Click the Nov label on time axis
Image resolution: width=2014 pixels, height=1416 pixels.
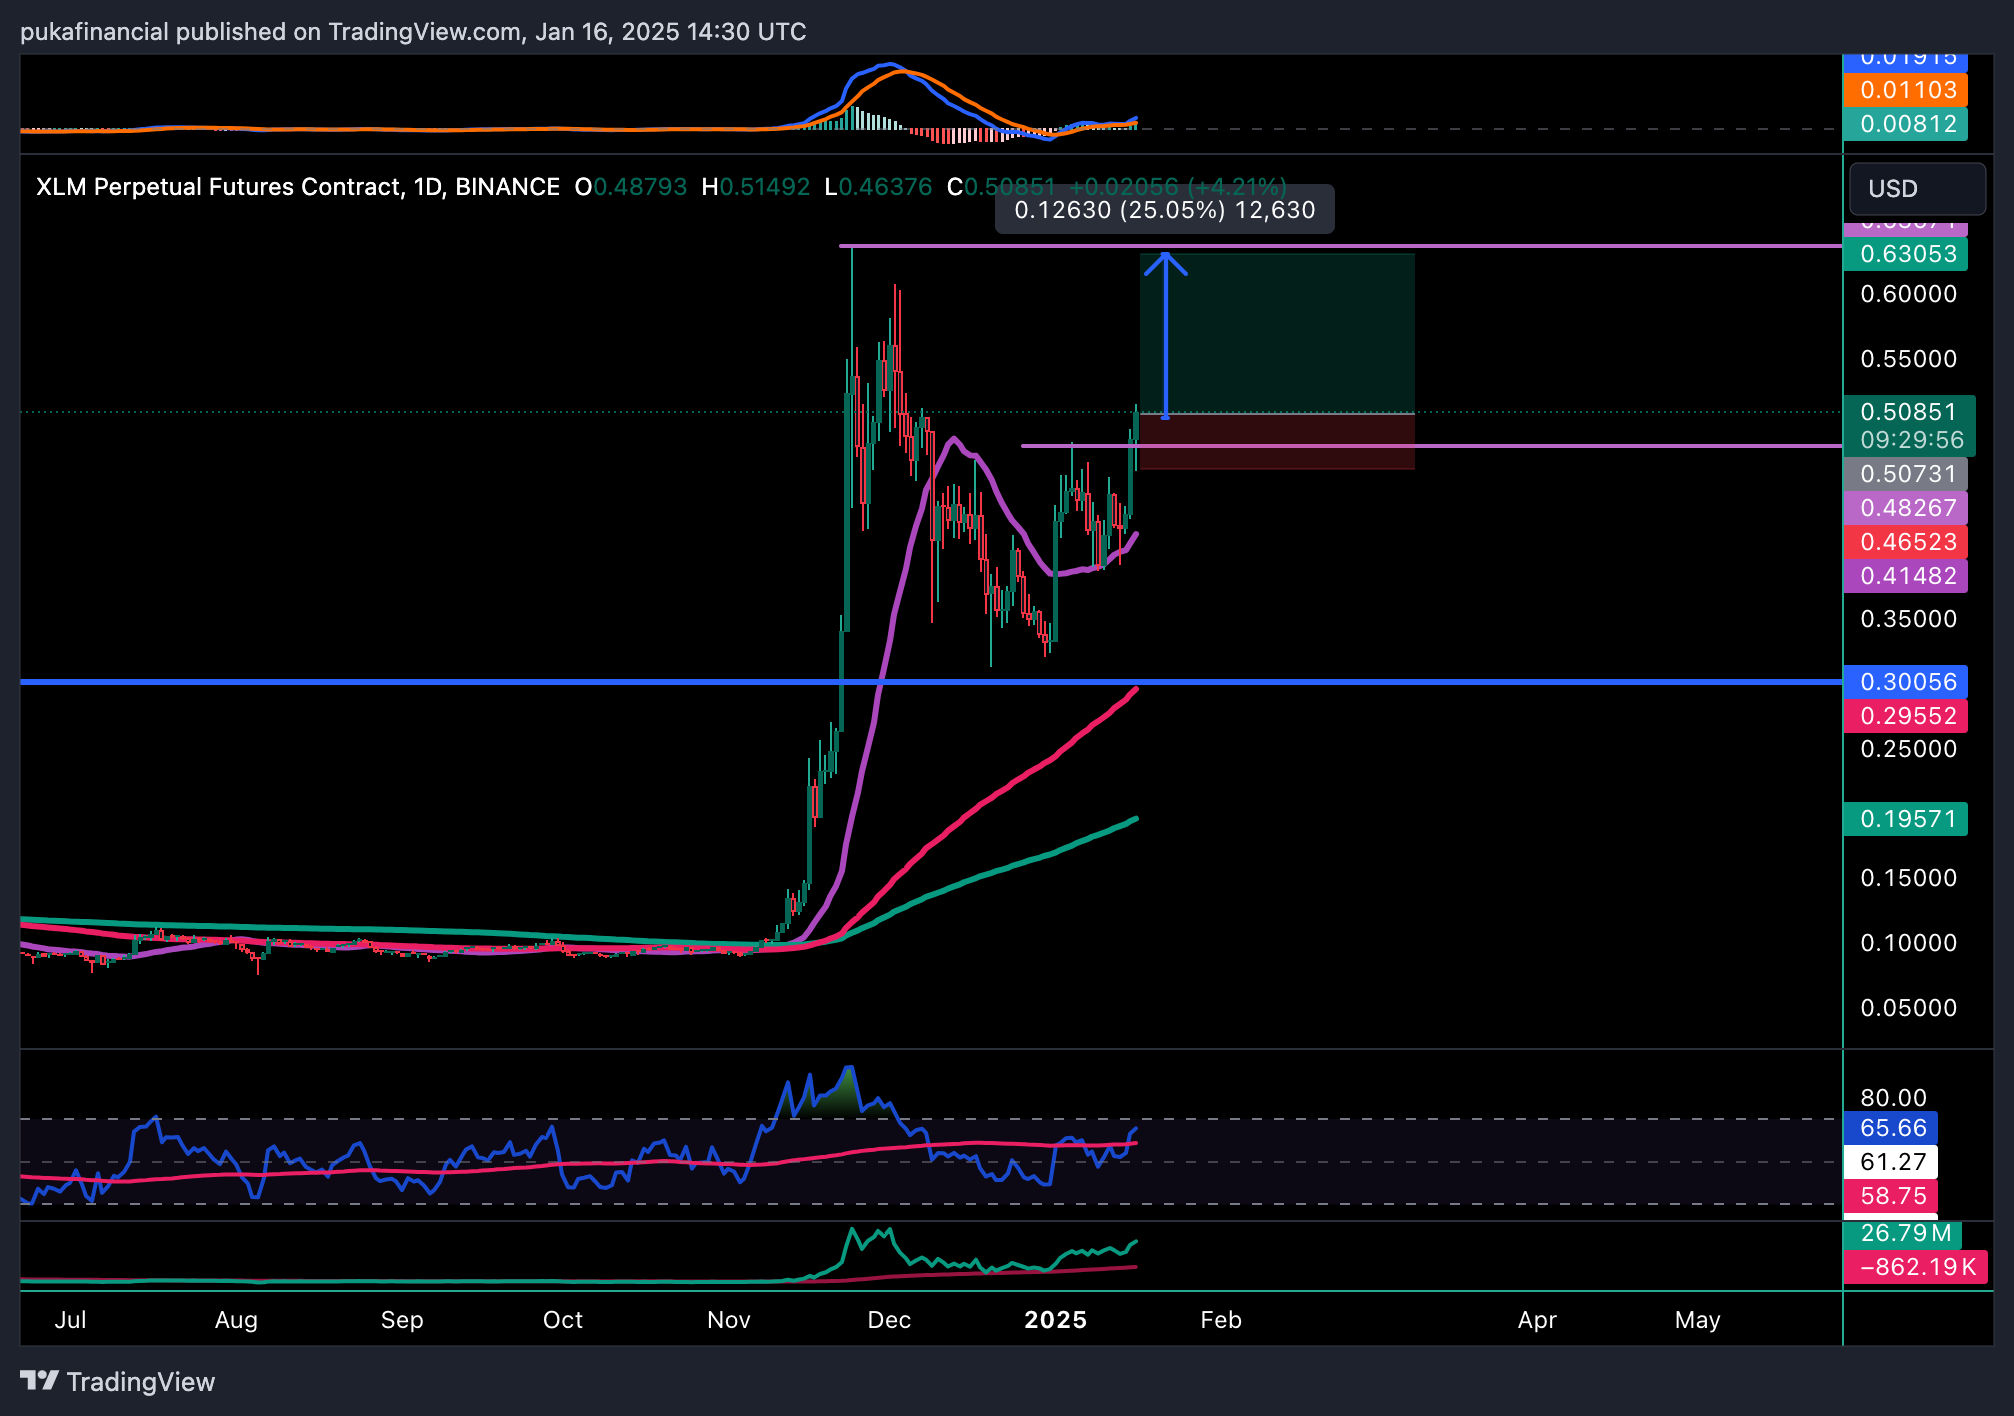[729, 1320]
